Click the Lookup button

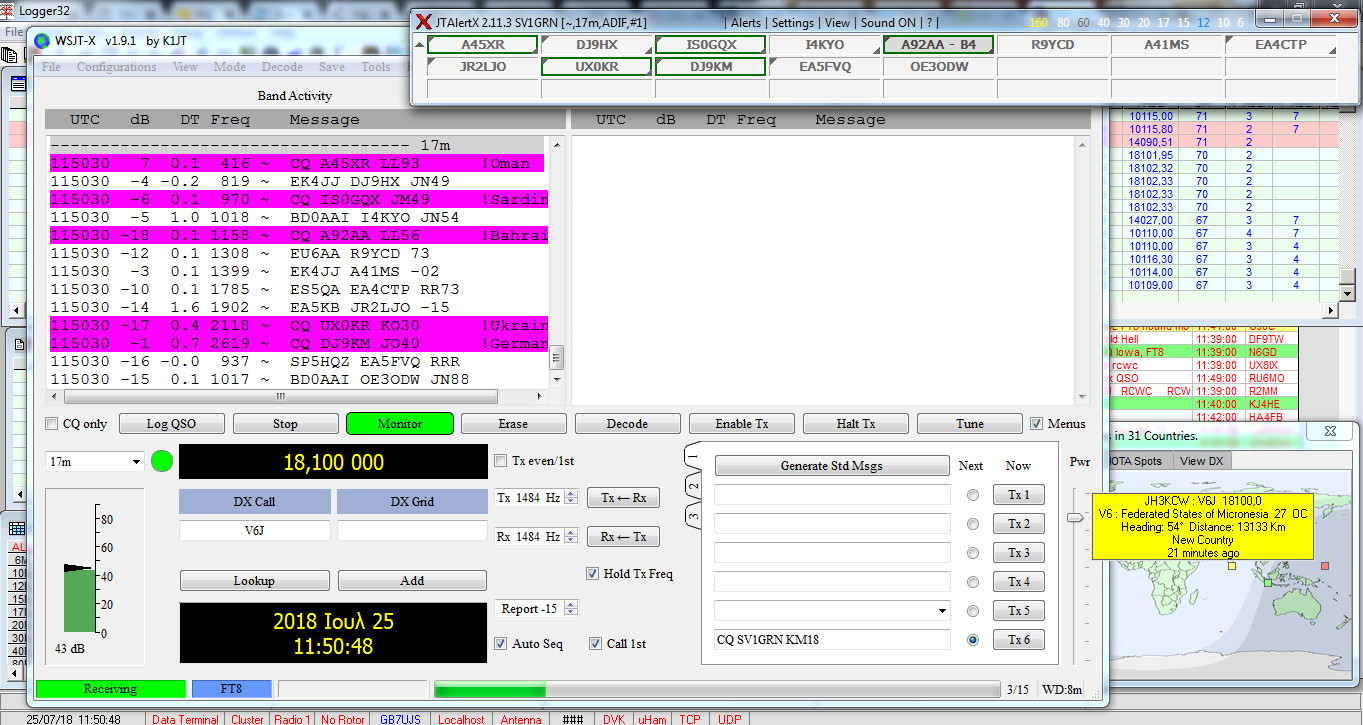[x=254, y=581]
